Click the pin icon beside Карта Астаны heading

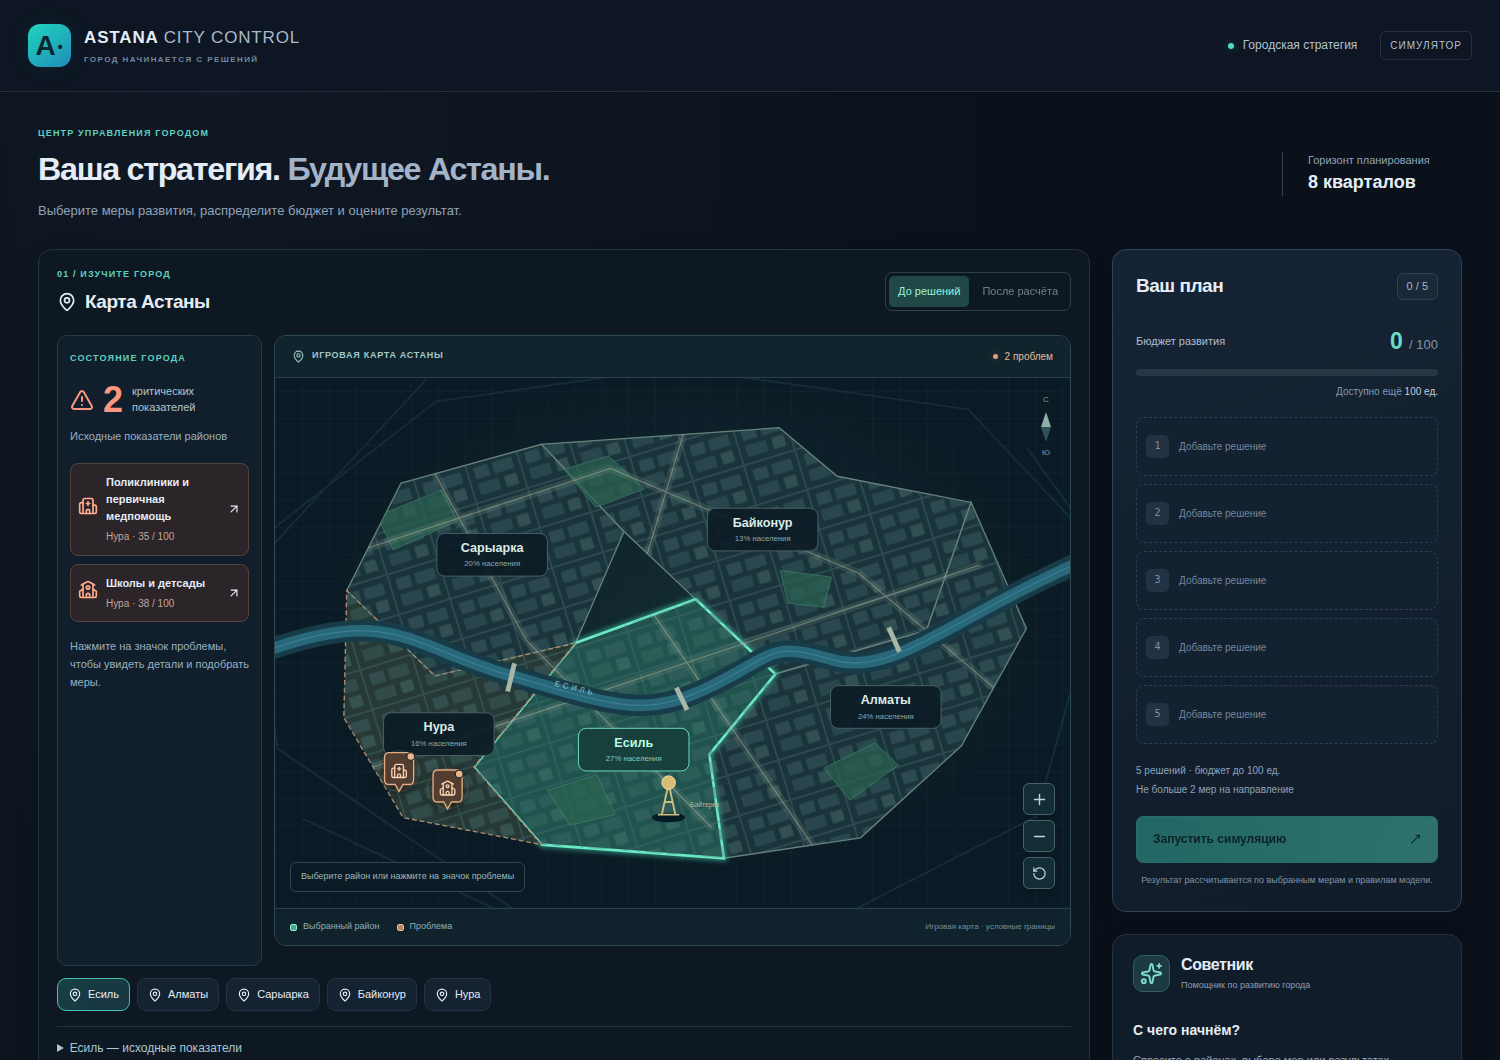[67, 302]
